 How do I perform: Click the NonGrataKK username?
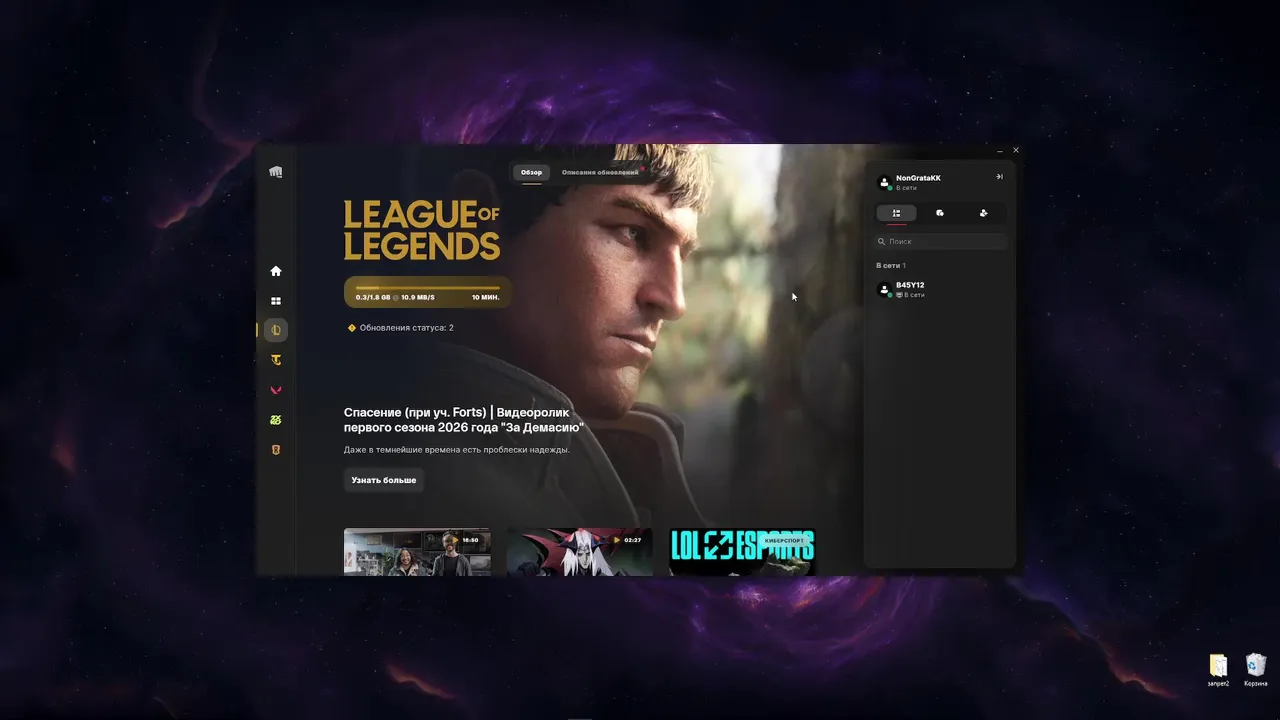pos(918,178)
